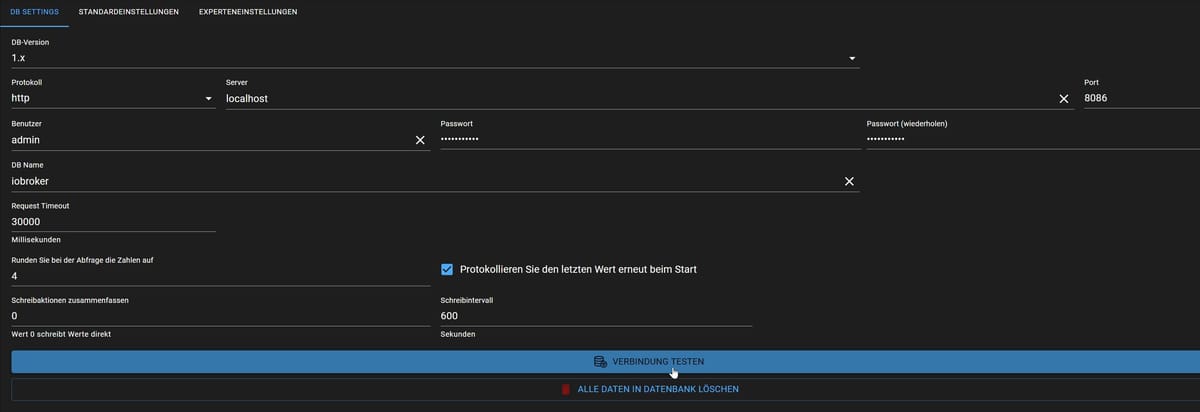Focus the Request Timeout field 30000
Viewport: 1200px width, 412px height.
point(113,222)
